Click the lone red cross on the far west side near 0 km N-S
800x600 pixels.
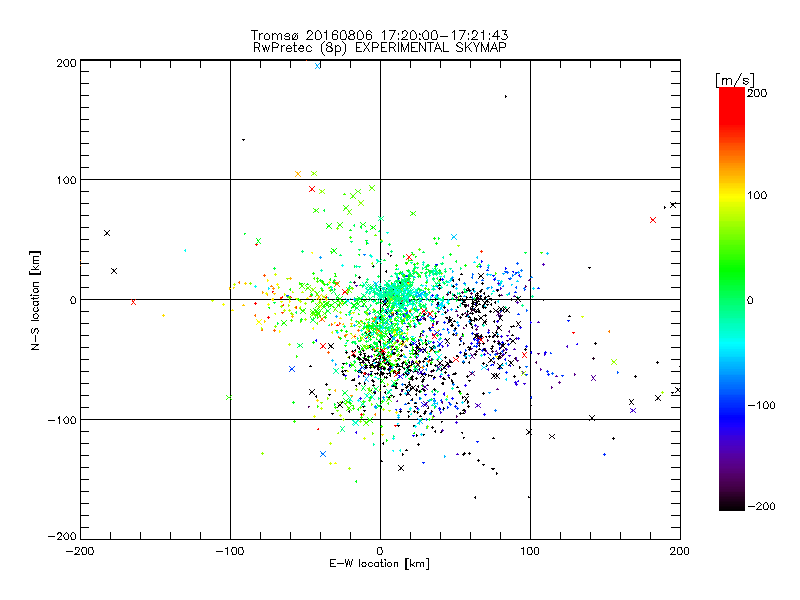point(133,303)
